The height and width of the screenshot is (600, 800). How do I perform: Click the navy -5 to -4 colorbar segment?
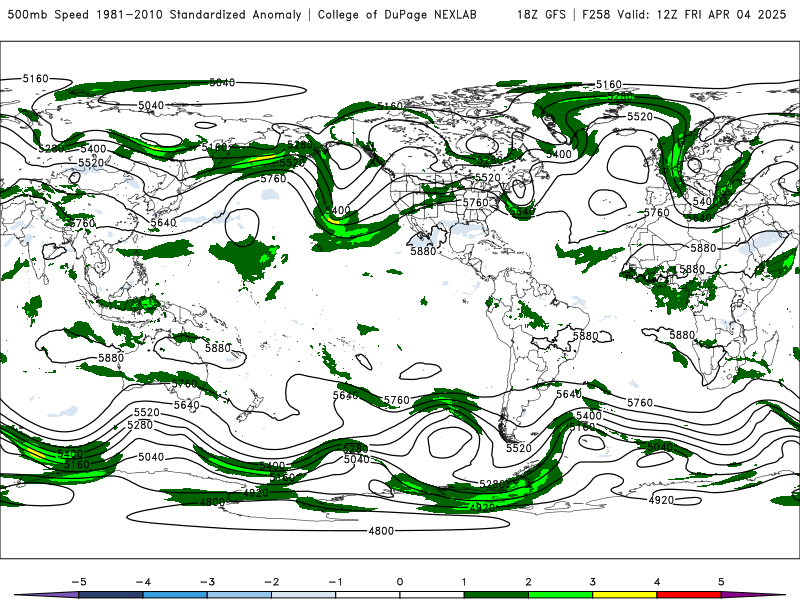pos(111,595)
